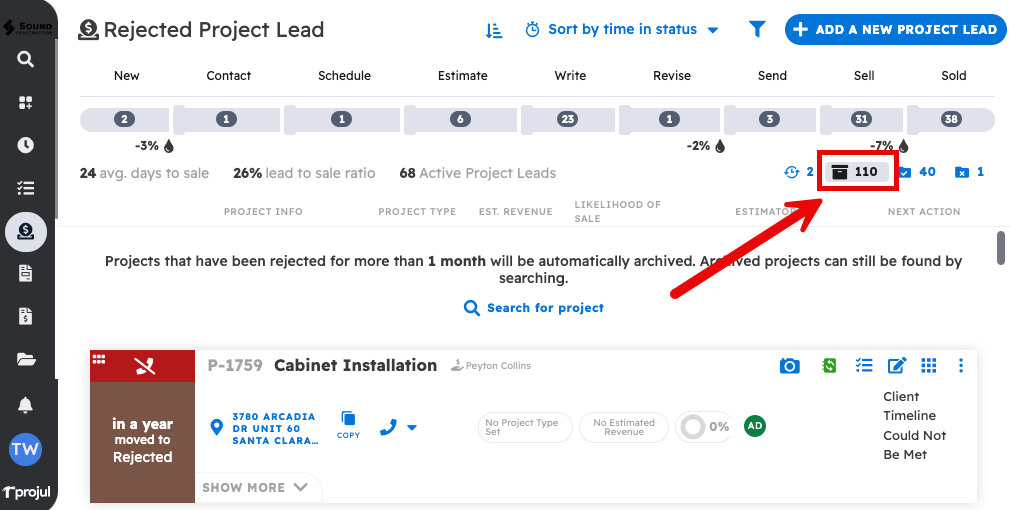Expand the Show More section of P-1759
The width and height of the screenshot is (1011, 510).
coord(257,488)
